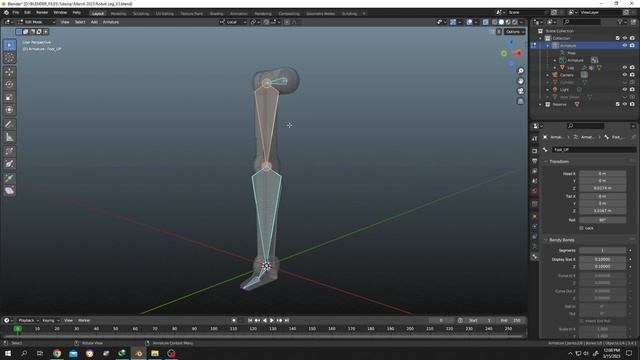This screenshot has height=360, width=640.
Task: Click the bone name field Foot_UP
Action: click(594, 150)
